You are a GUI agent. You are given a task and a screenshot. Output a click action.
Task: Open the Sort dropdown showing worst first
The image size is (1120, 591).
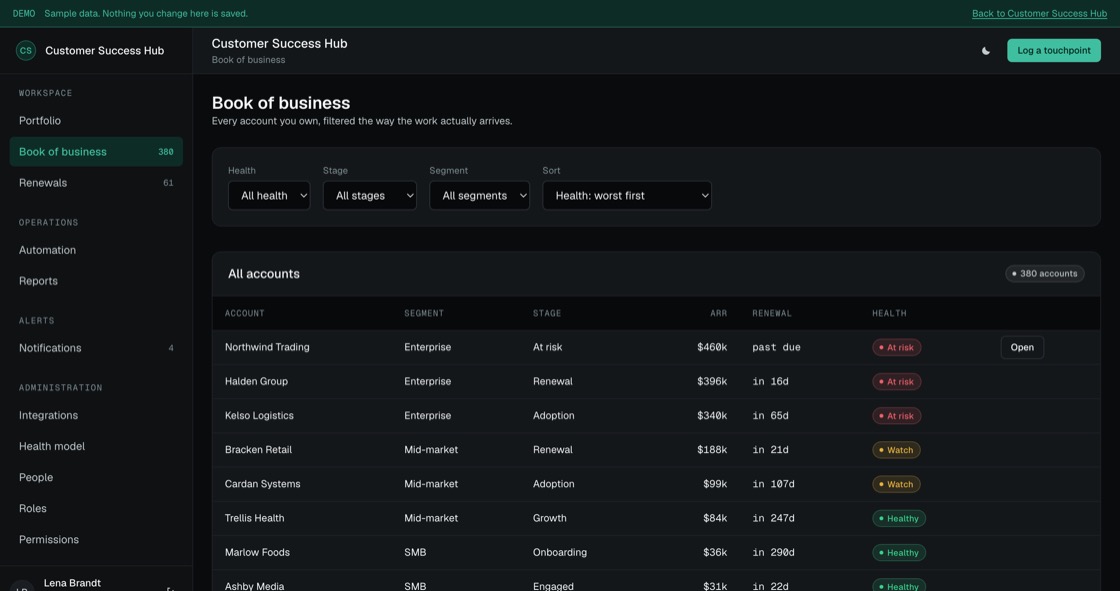[626, 195]
